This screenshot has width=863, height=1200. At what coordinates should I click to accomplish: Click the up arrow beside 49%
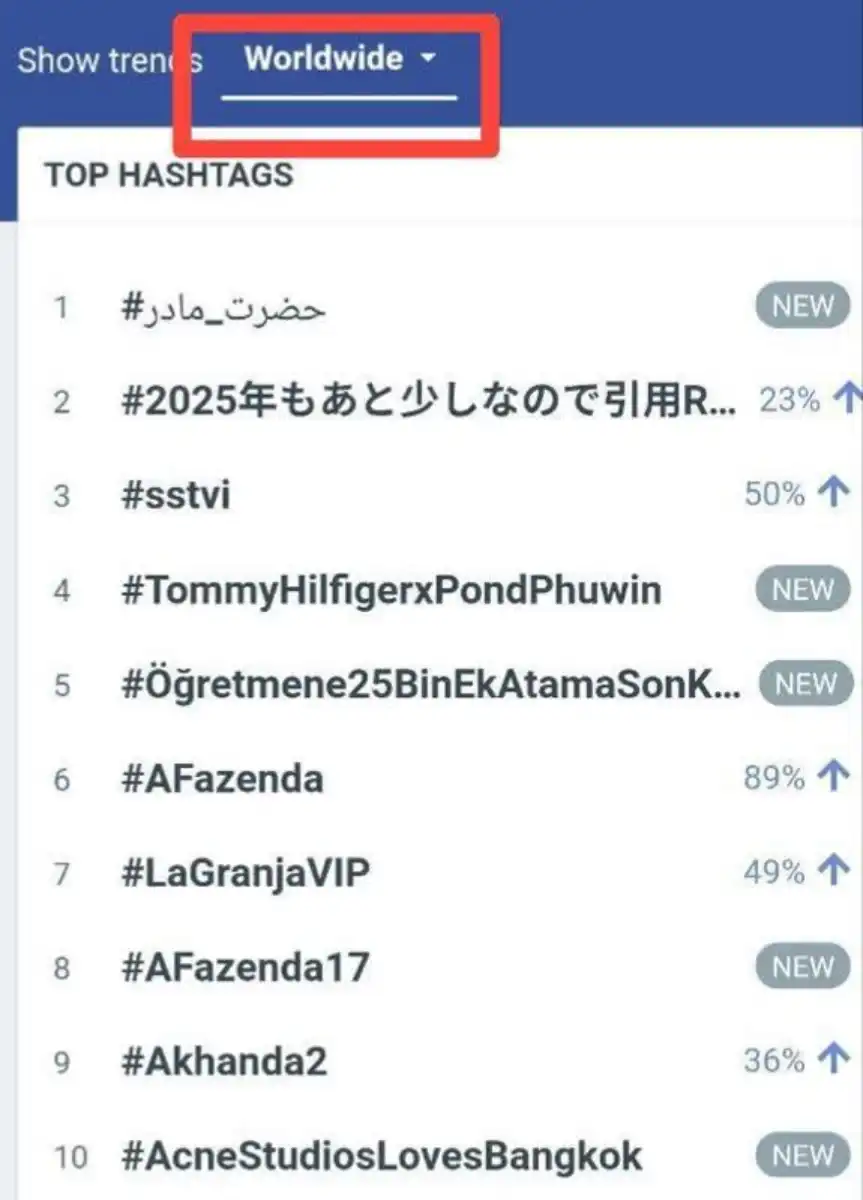[833, 872]
